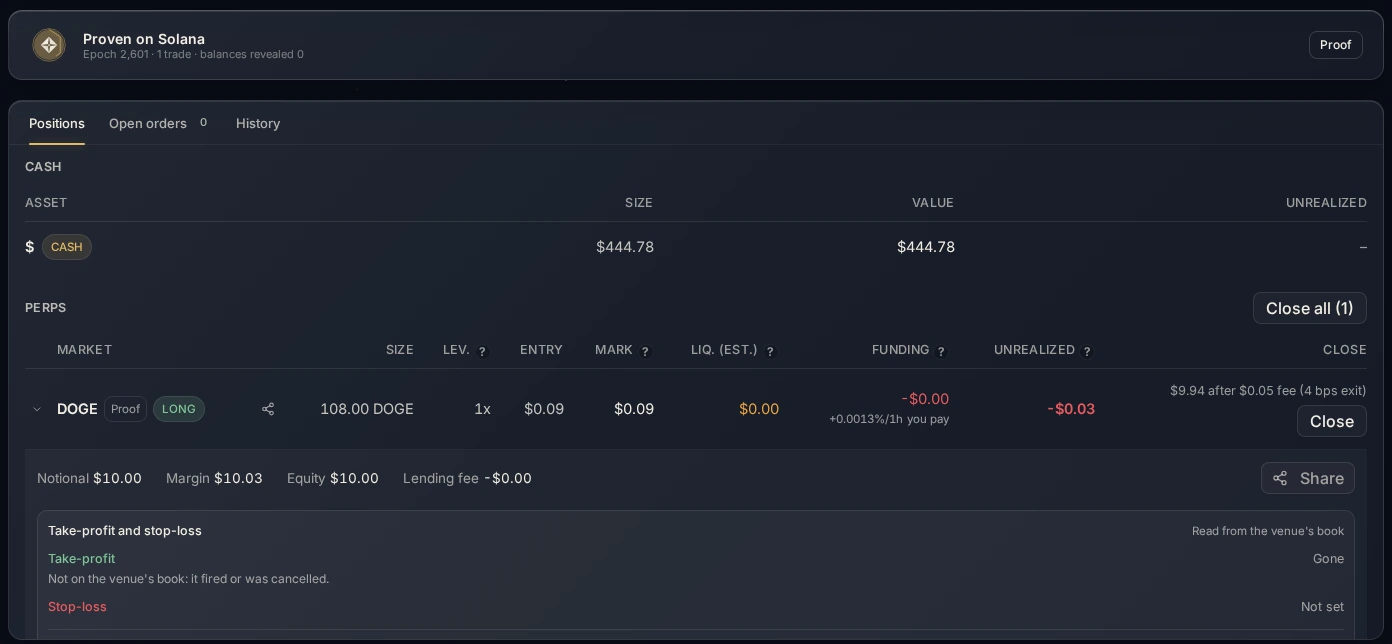Click the 108.00 DOGE size value
This screenshot has height=644, width=1392.
coord(367,409)
